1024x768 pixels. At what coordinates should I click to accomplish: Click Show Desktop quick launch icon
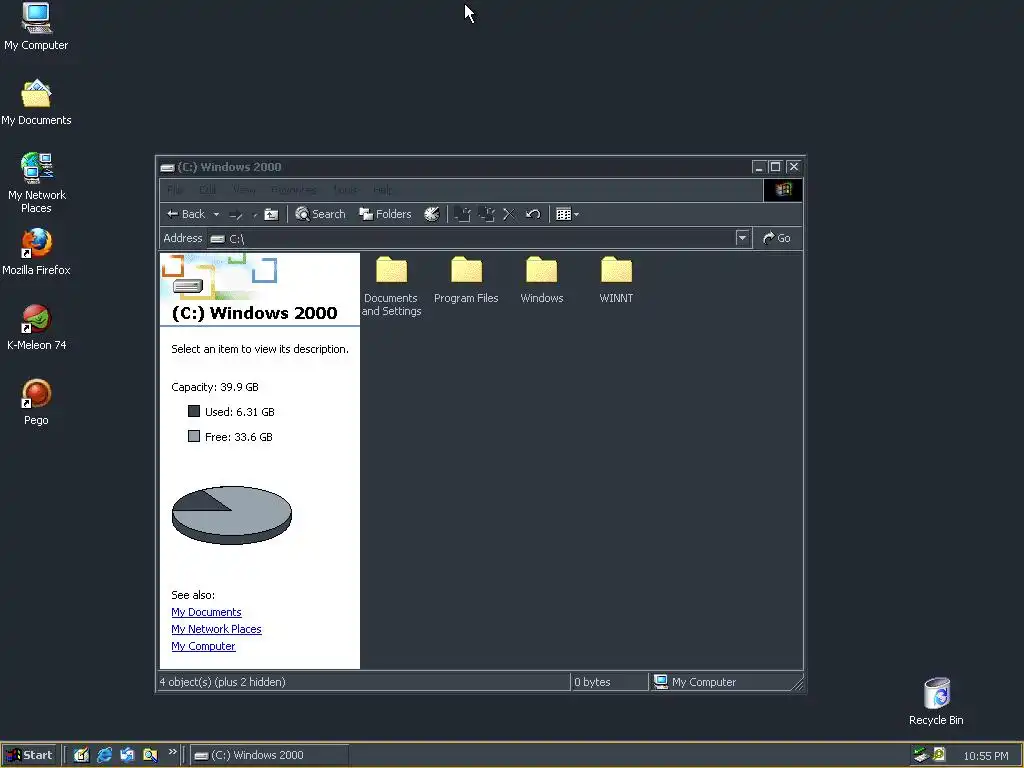coord(81,755)
